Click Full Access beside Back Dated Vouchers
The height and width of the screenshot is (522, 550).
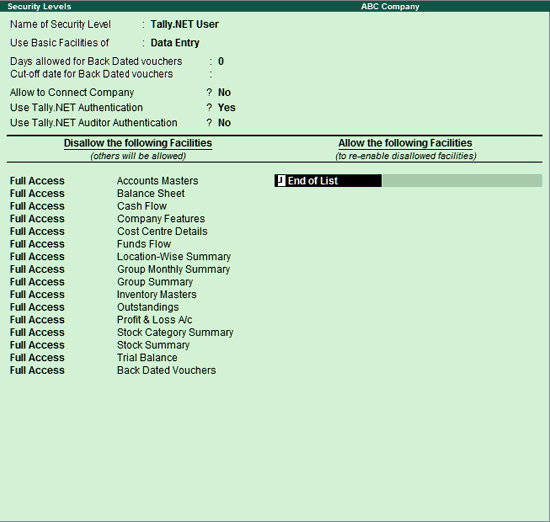(x=37, y=370)
